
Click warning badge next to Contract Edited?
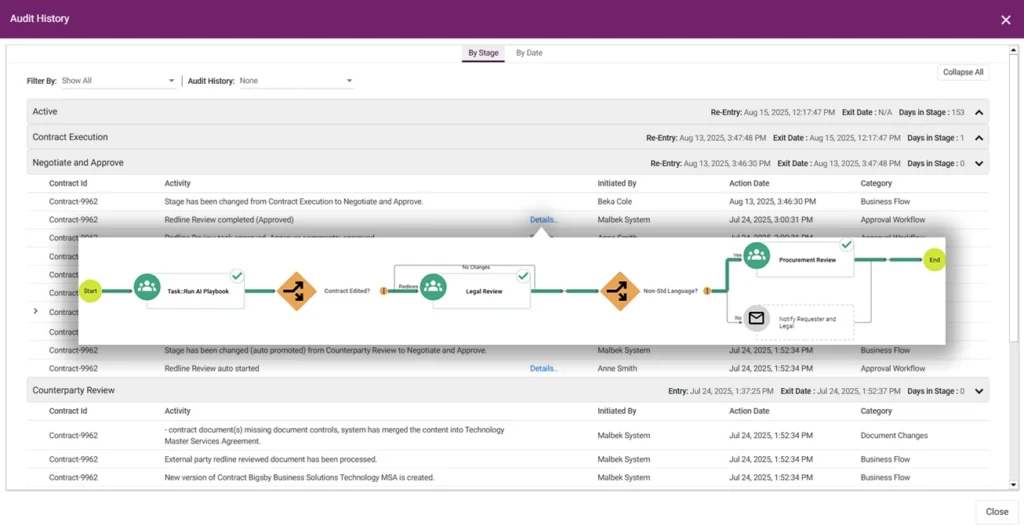[383, 291]
